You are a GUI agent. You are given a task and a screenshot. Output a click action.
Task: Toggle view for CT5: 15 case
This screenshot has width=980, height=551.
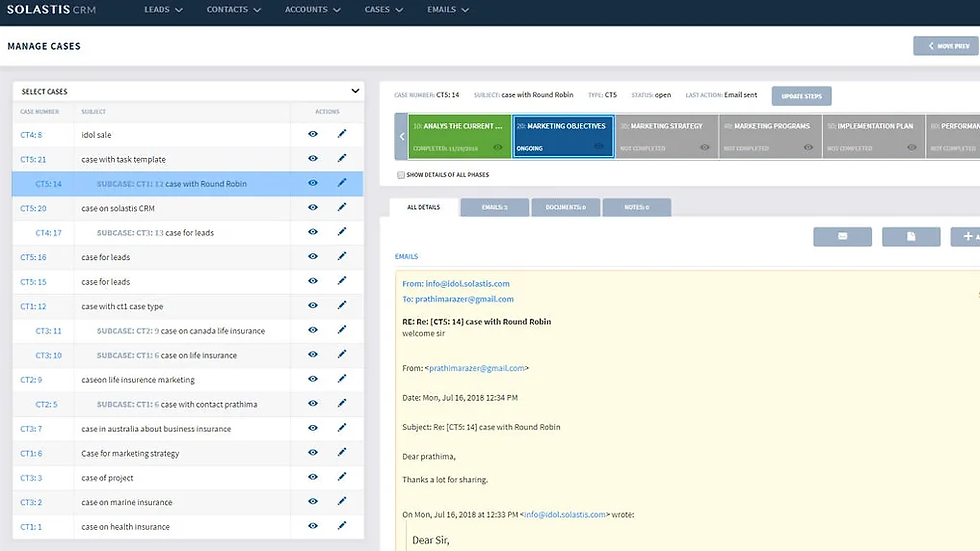point(313,280)
